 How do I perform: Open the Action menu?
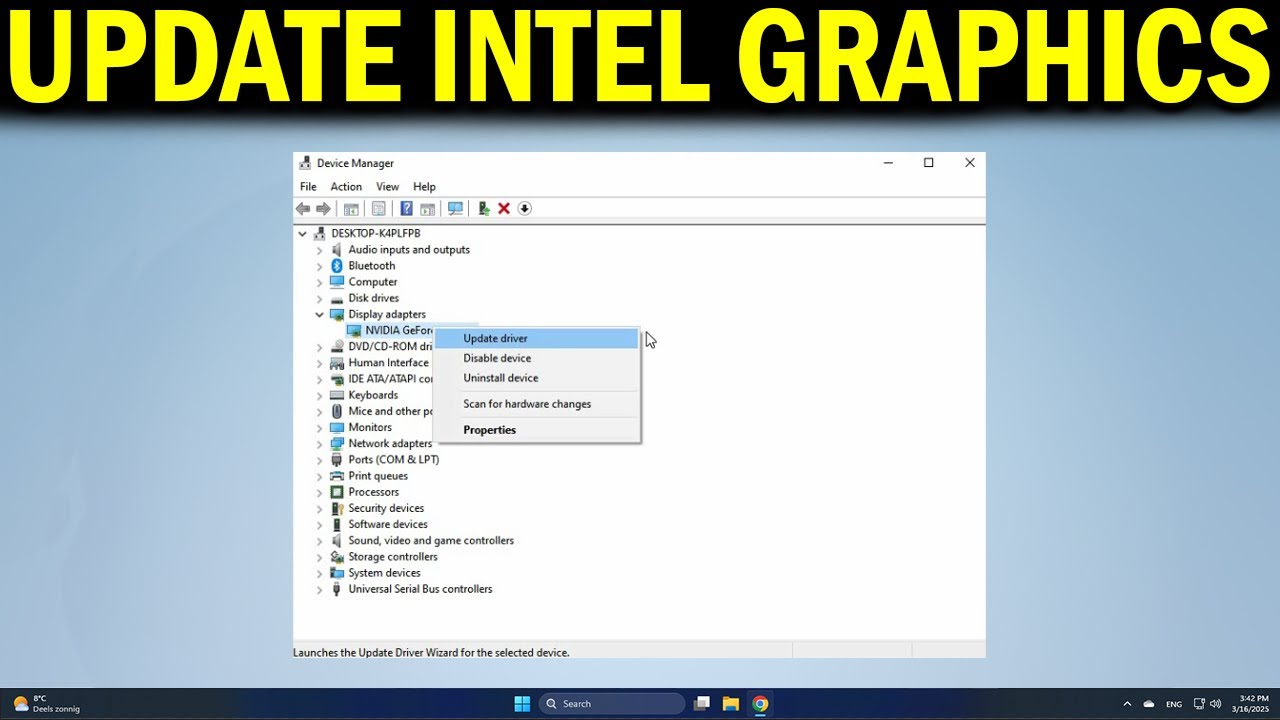click(346, 187)
